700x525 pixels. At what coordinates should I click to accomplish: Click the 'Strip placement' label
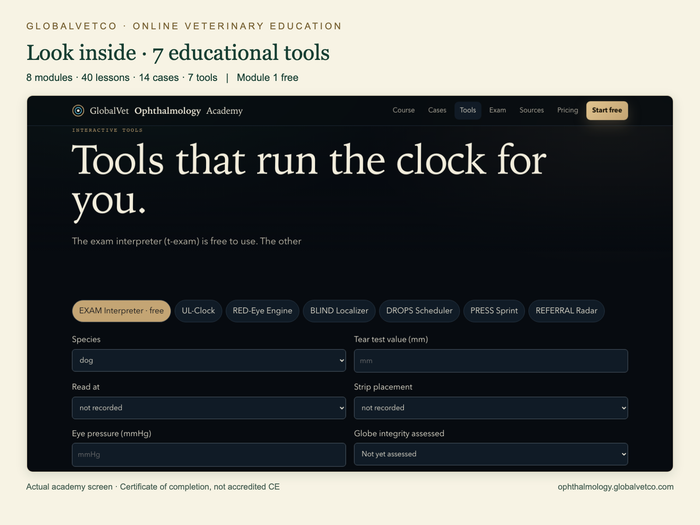(x=383, y=387)
